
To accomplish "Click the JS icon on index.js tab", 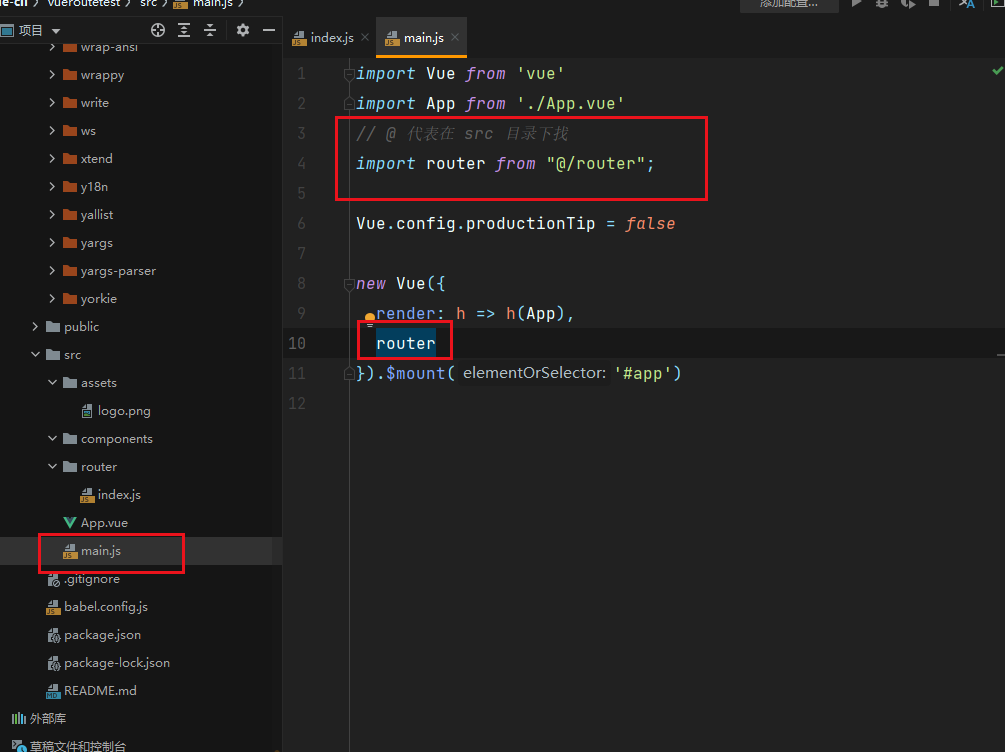I will 299,38.
